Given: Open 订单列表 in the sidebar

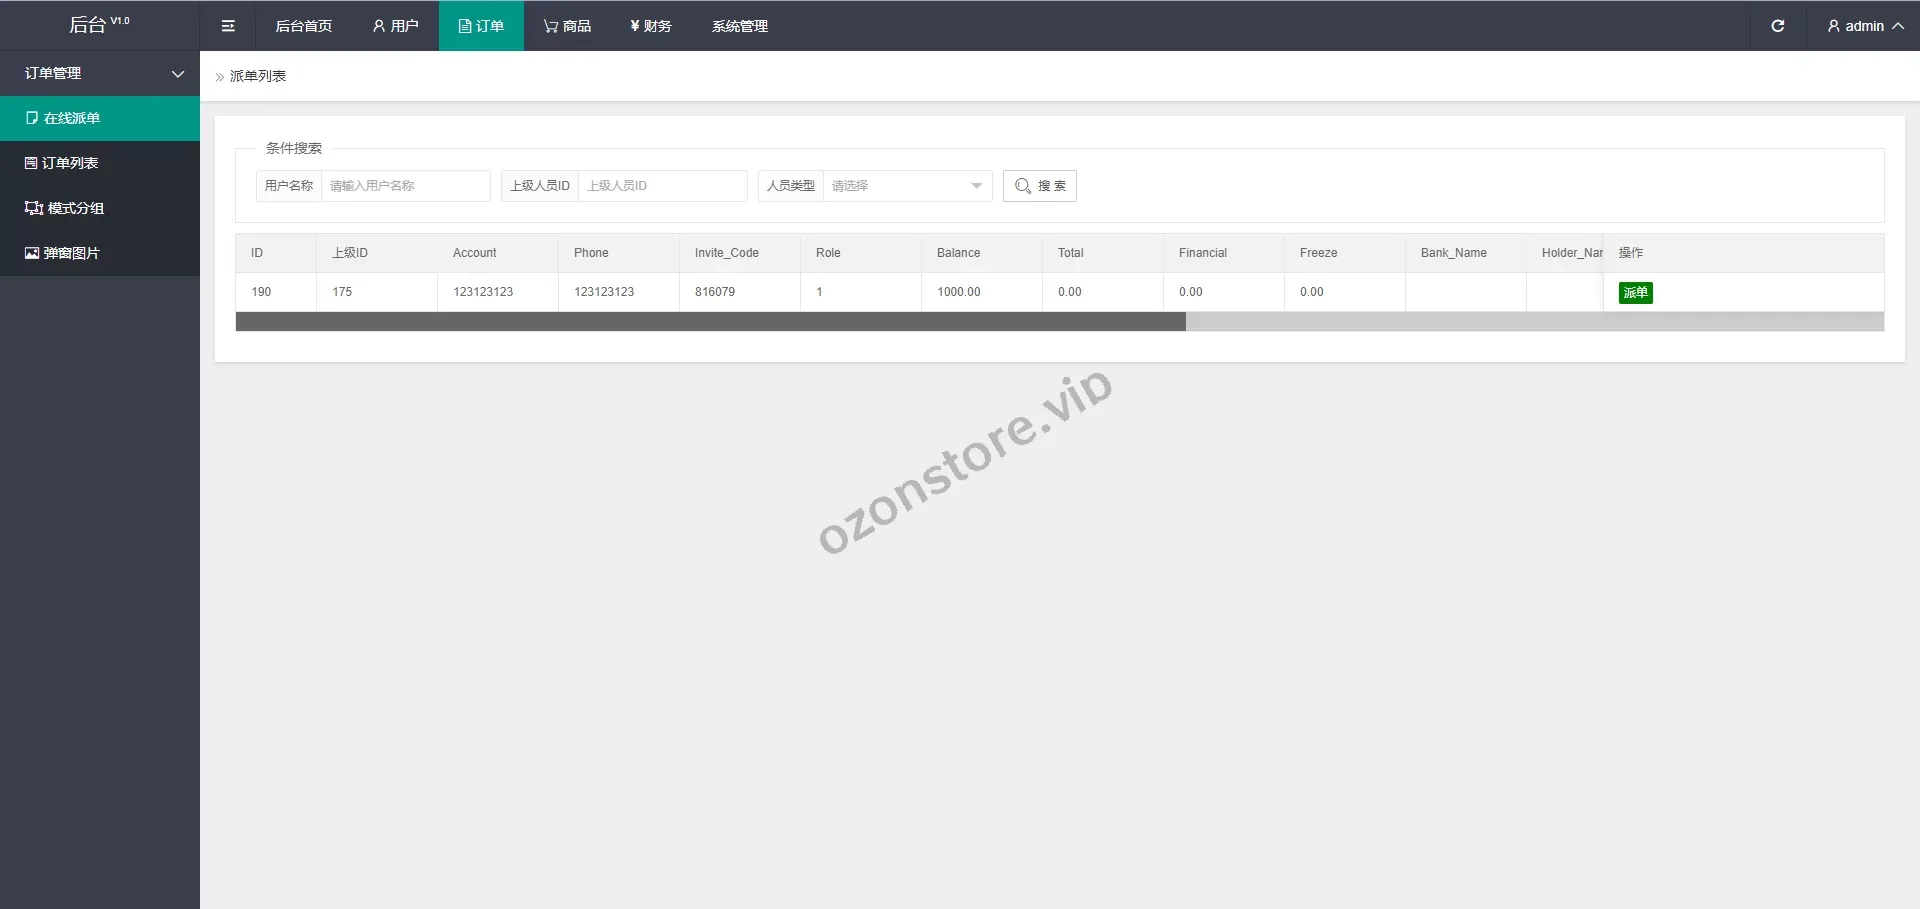Looking at the screenshot, I should click(70, 163).
